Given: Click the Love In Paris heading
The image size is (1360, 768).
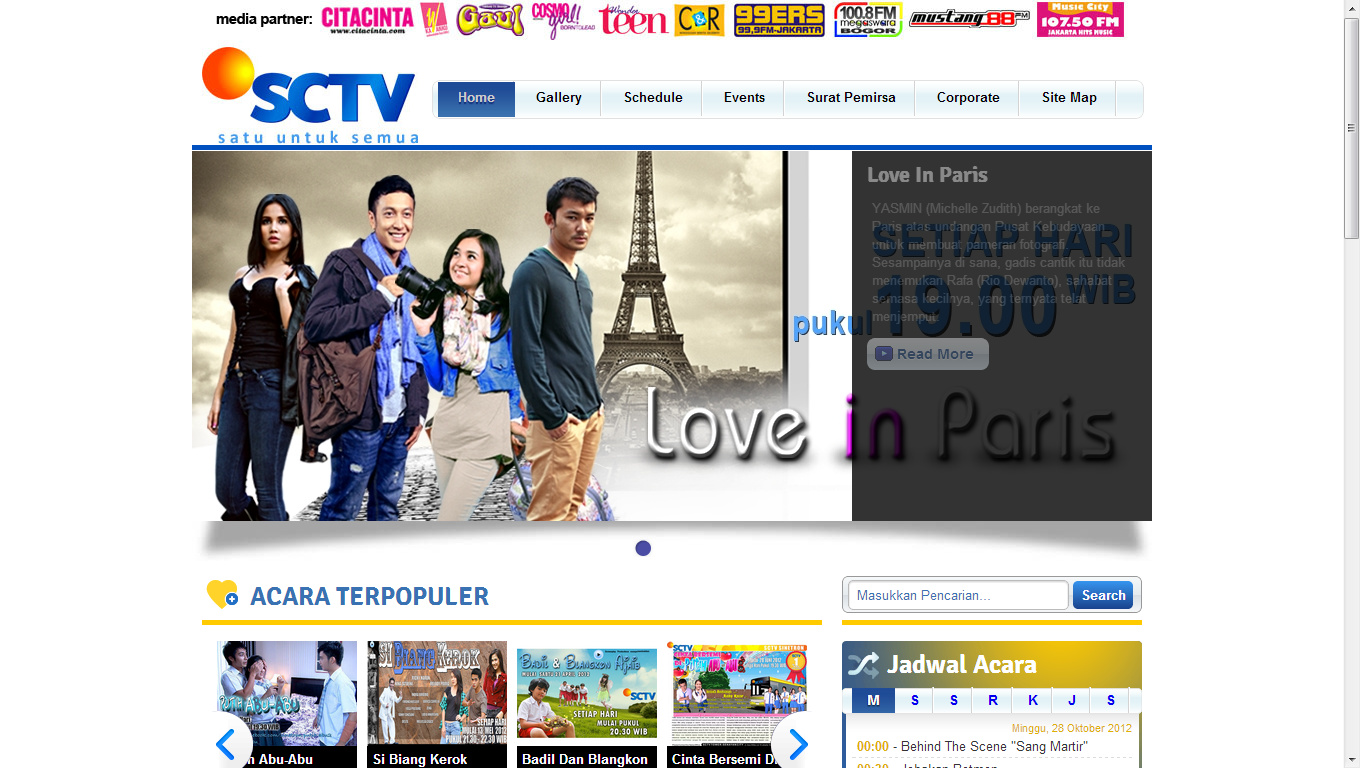Looking at the screenshot, I should pyautogui.click(x=927, y=175).
